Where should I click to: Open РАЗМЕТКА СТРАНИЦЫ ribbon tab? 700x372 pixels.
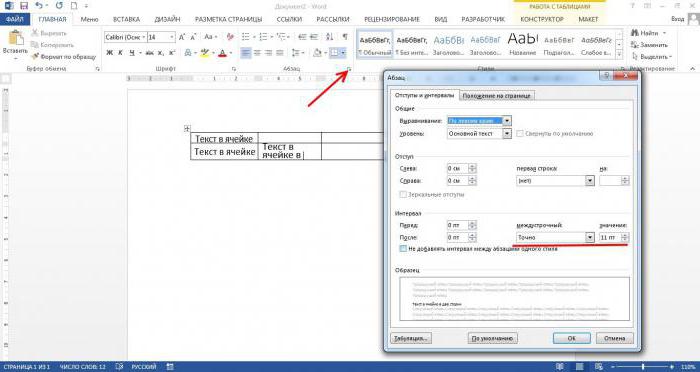[x=229, y=19]
